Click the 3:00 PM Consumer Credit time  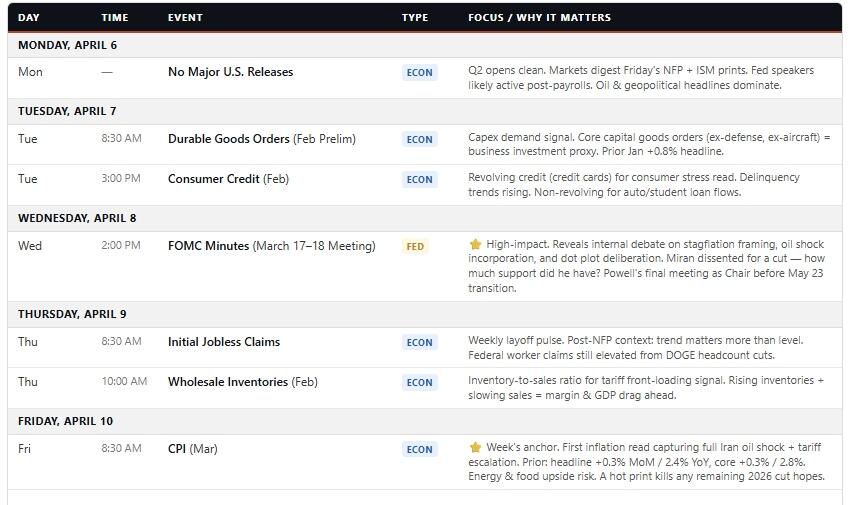(x=121, y=179)
